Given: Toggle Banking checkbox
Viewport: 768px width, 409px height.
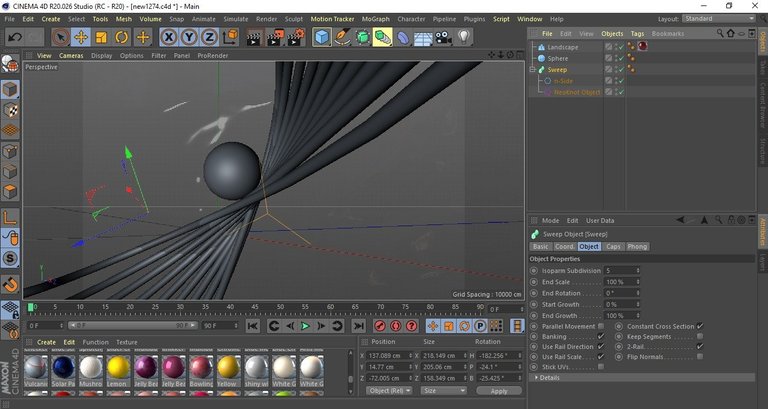Looking at the screenshot, I should 601,337.
